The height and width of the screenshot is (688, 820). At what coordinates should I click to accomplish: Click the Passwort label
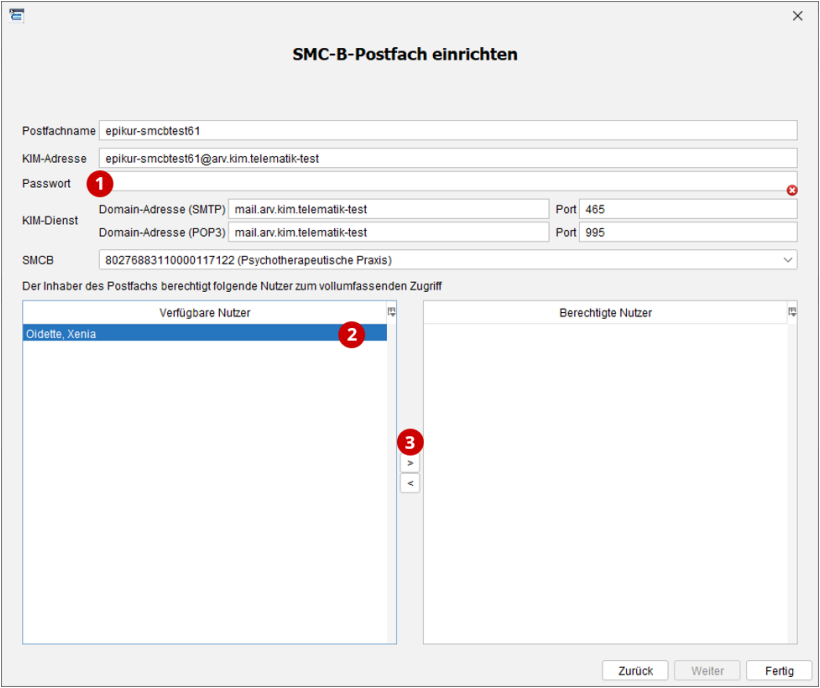click(46, 184)
